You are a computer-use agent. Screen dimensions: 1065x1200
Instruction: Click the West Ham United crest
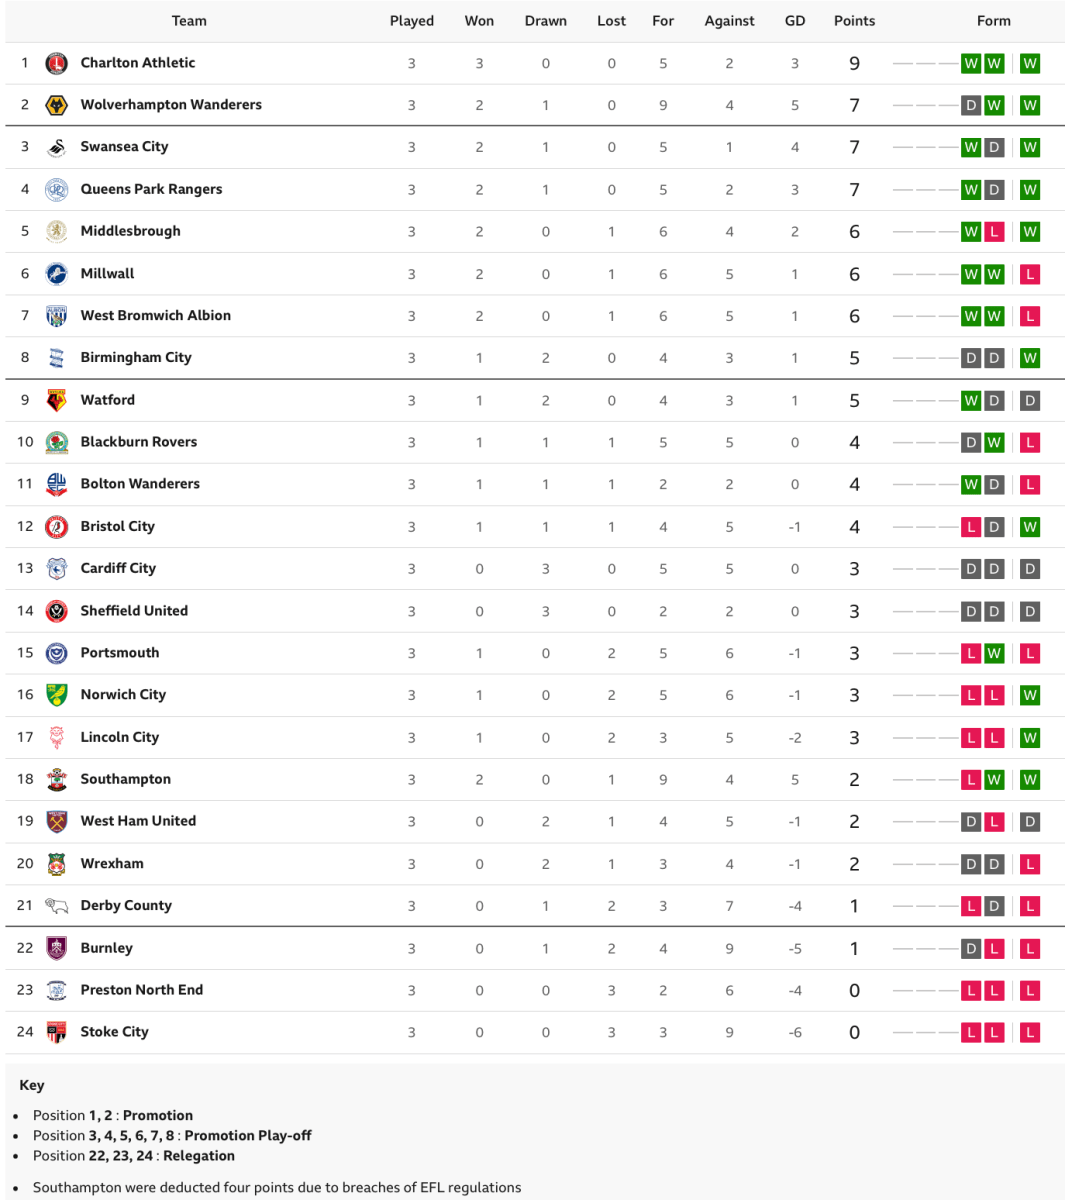pyautogui.click(x=57, y=821)
